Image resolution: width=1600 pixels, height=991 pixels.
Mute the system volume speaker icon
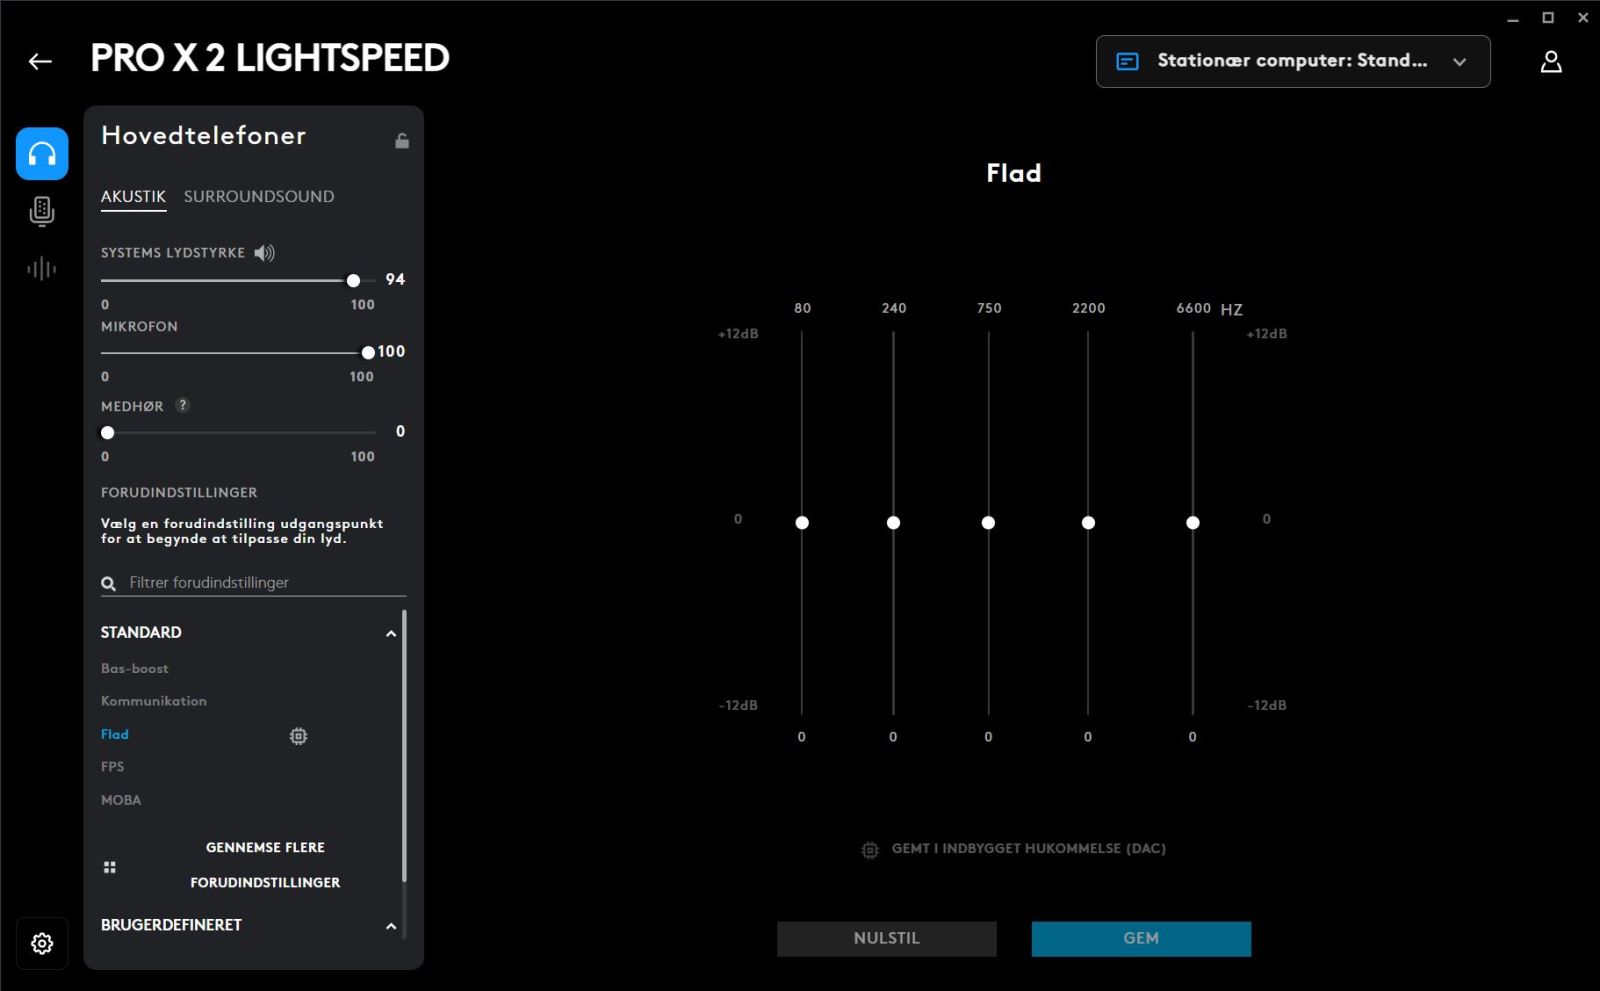[264, 253]
